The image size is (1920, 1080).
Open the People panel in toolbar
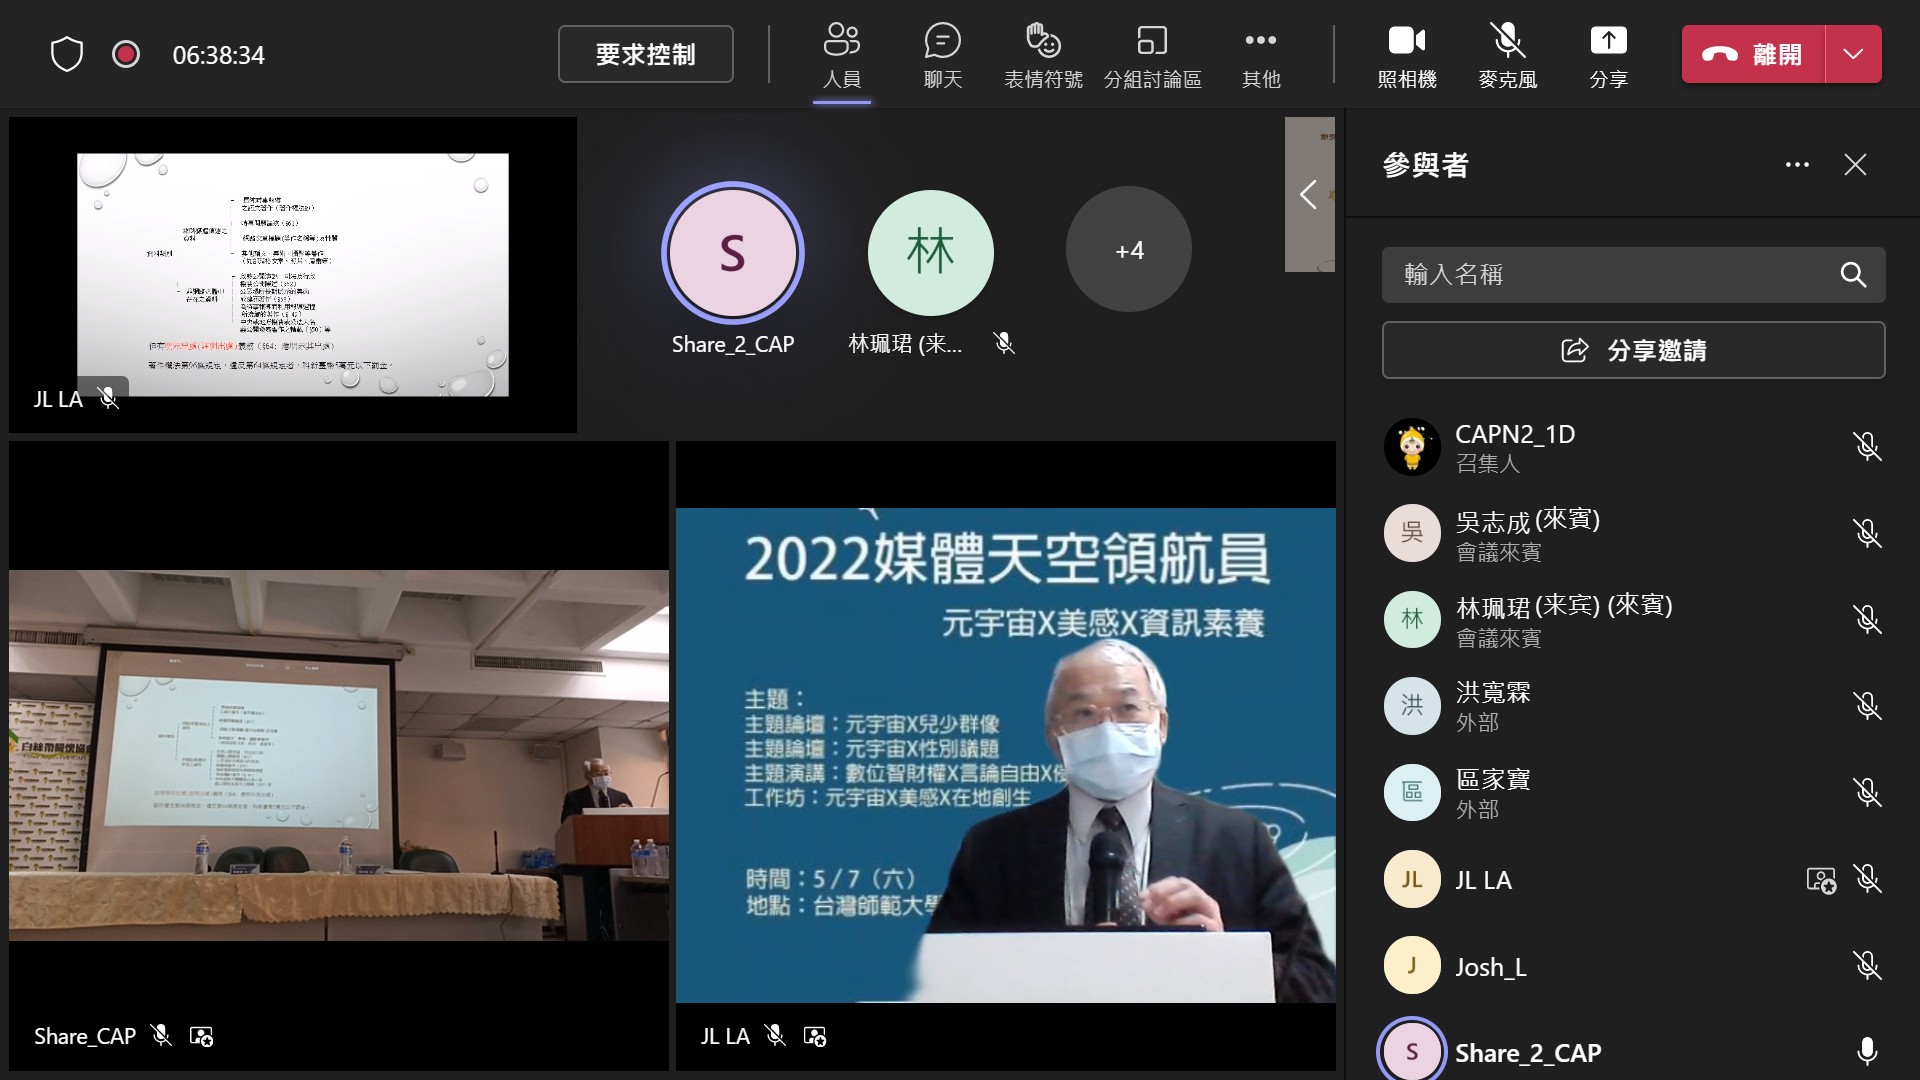[841, 55]
